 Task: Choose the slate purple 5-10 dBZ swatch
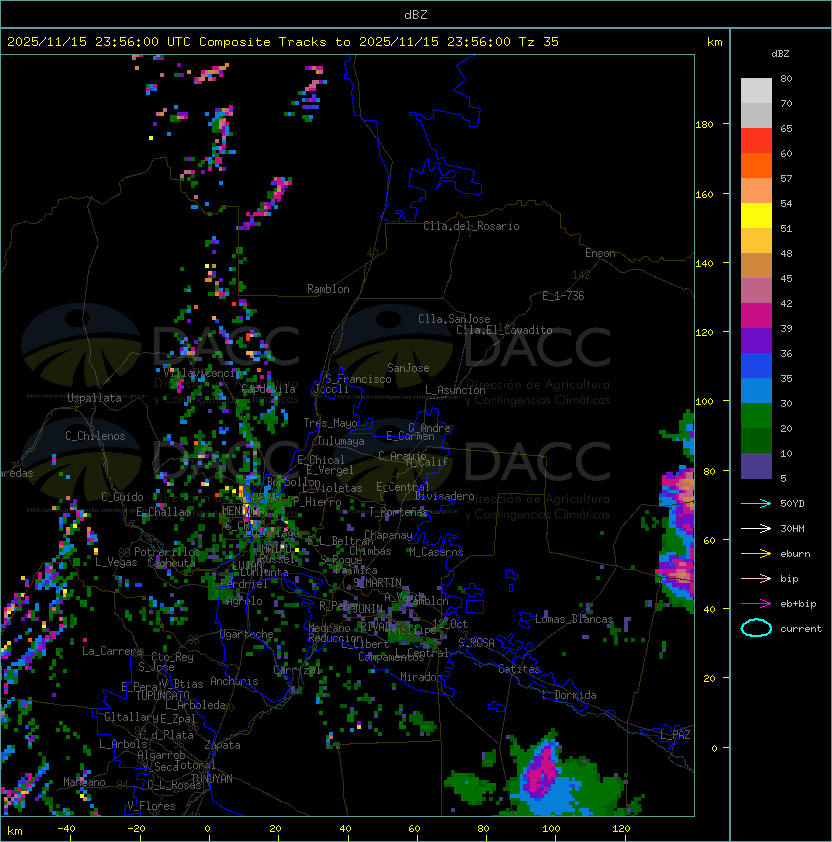(756, 466)
